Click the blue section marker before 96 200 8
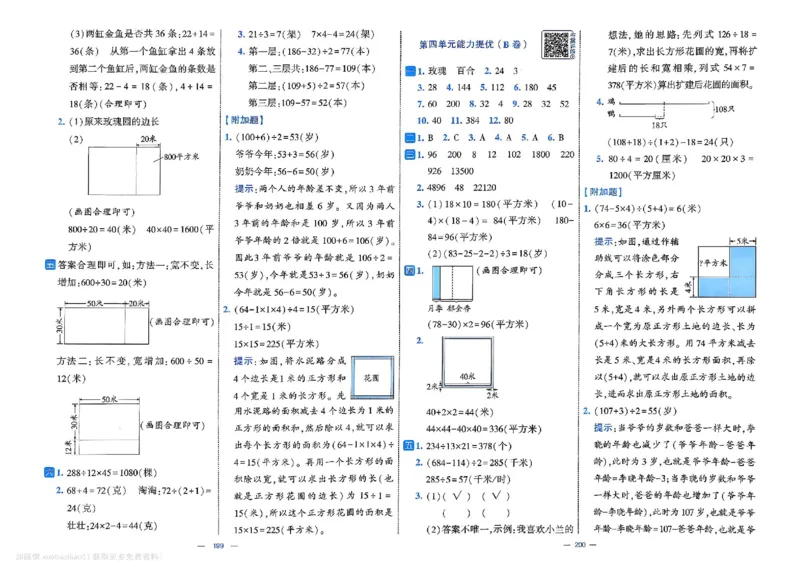 [410, 155]
